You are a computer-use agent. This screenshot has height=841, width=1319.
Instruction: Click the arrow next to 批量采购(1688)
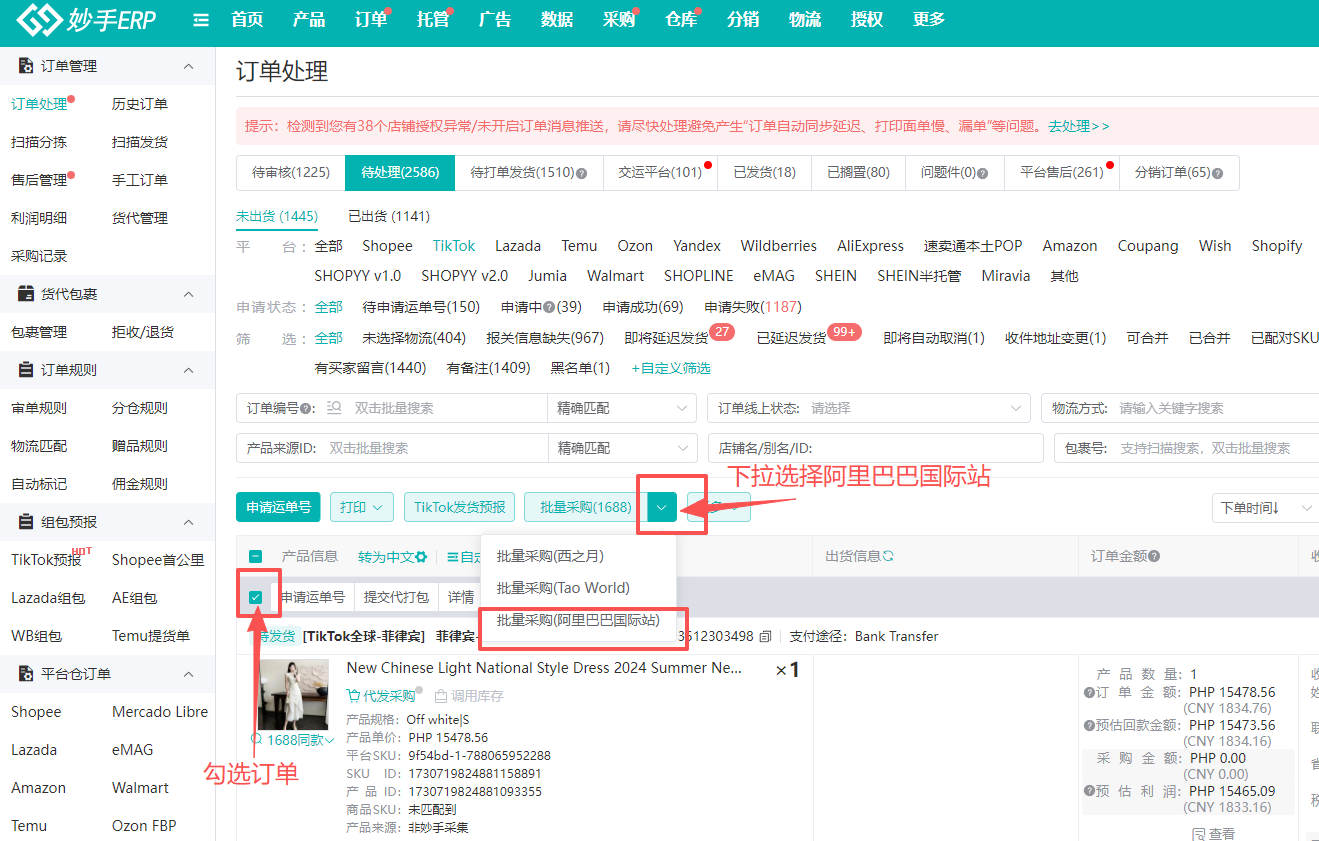(x=662, y=507)
